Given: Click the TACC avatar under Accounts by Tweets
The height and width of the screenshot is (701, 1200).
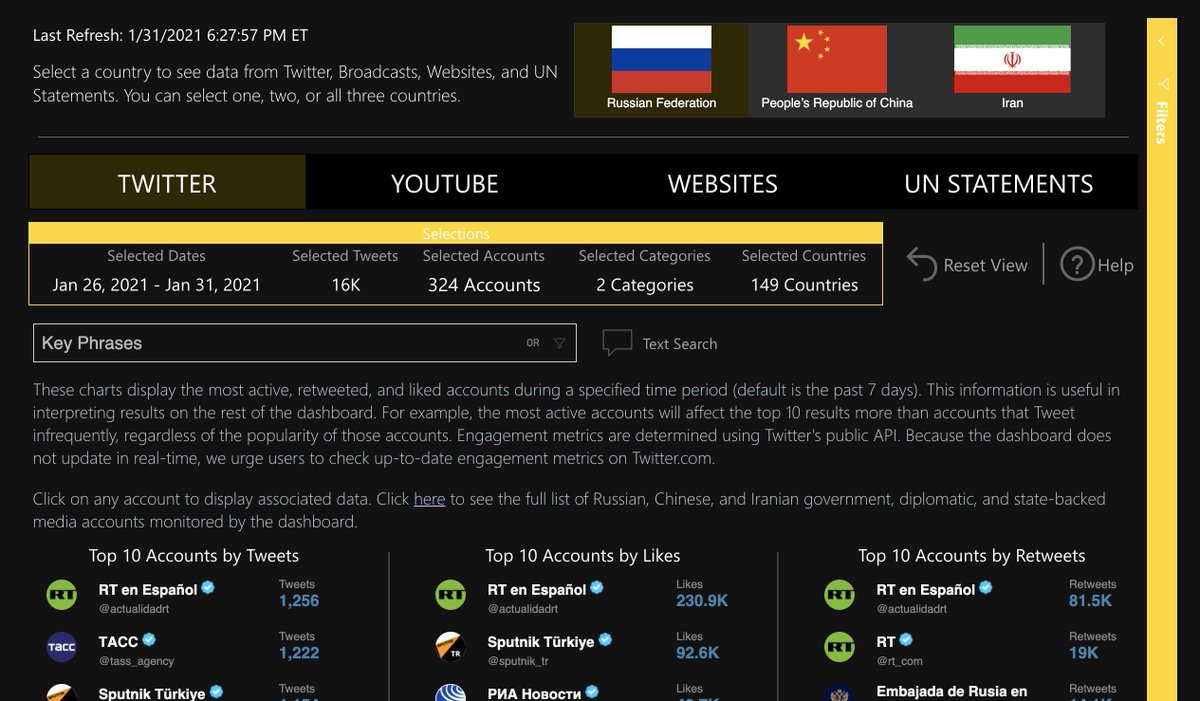Looking at the screenshot, I should pos(62,648).
